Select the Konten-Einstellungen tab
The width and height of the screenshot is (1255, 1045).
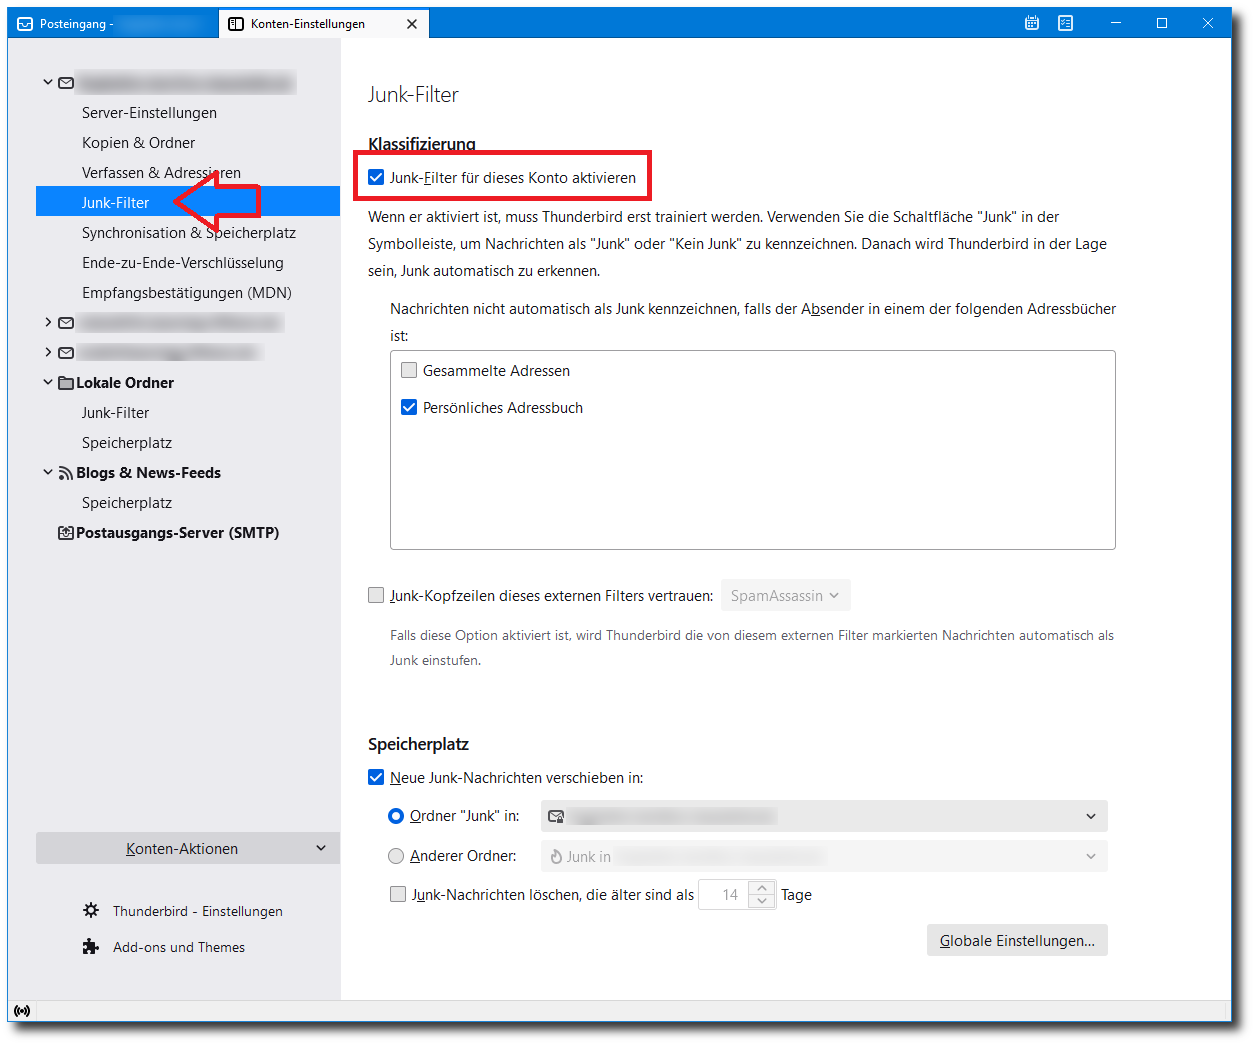tap(324, 23)
